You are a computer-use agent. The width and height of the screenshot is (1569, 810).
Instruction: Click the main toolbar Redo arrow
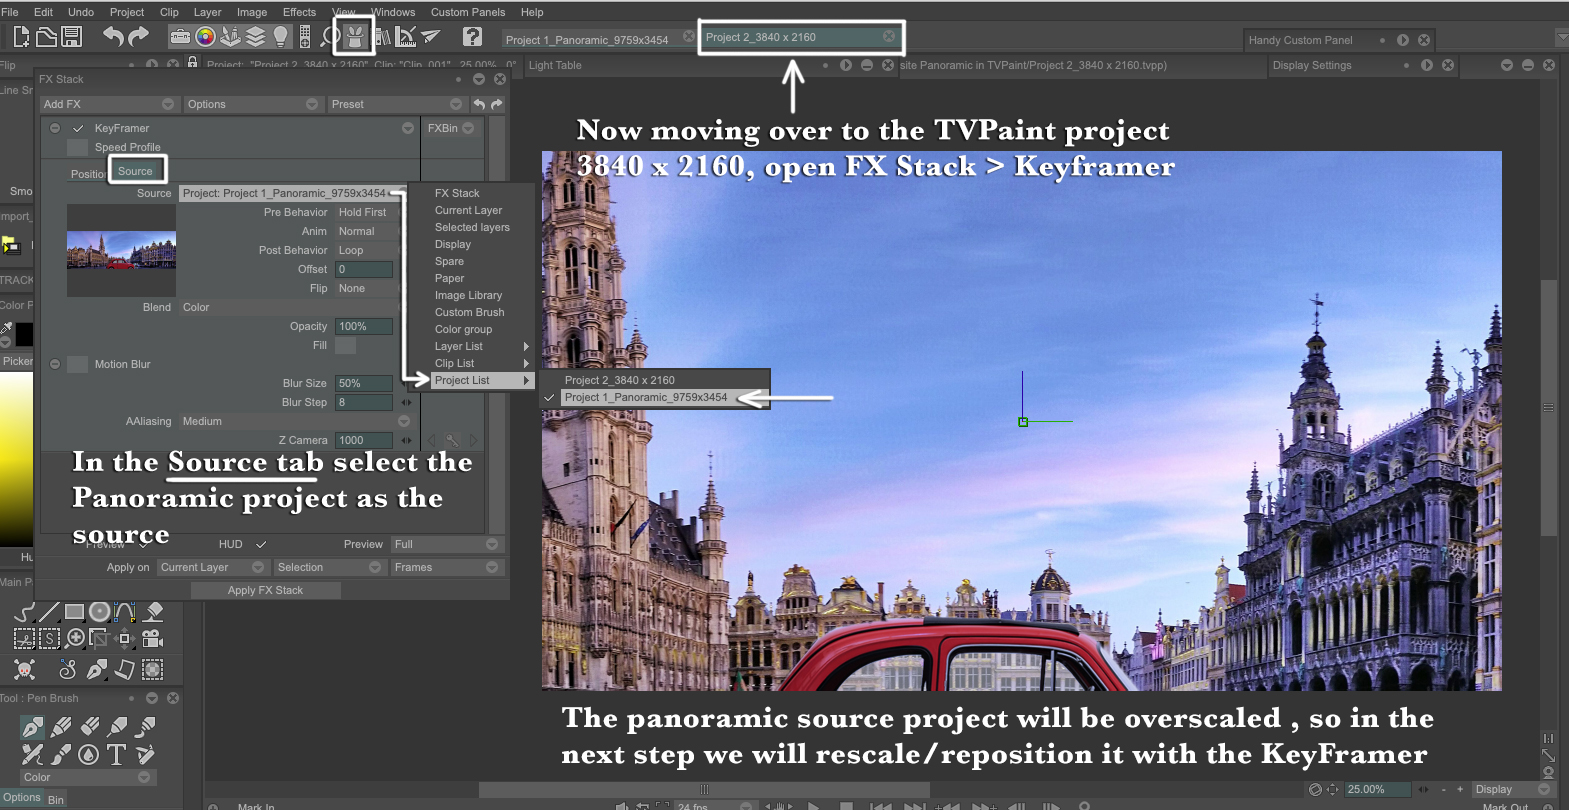[x=138, y=37]
